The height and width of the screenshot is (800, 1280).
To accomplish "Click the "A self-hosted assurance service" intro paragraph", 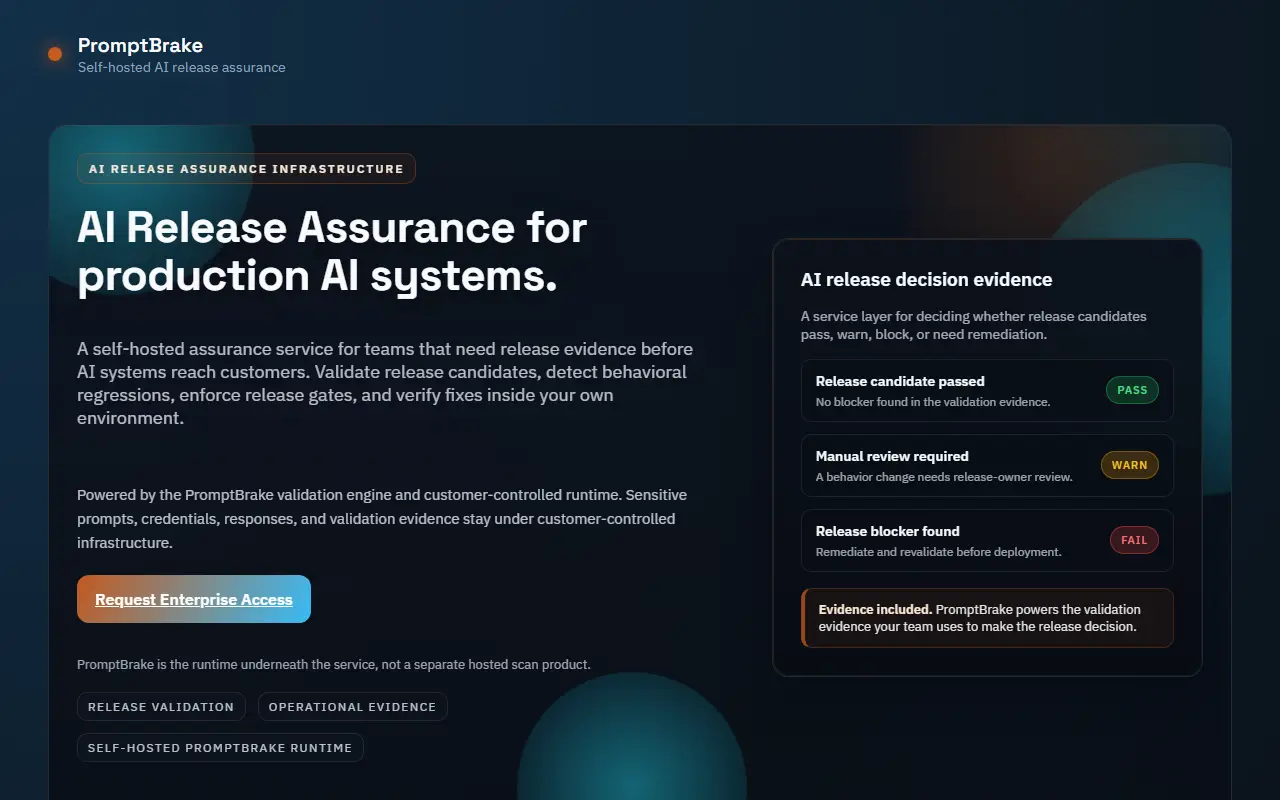I will (385, 384).
